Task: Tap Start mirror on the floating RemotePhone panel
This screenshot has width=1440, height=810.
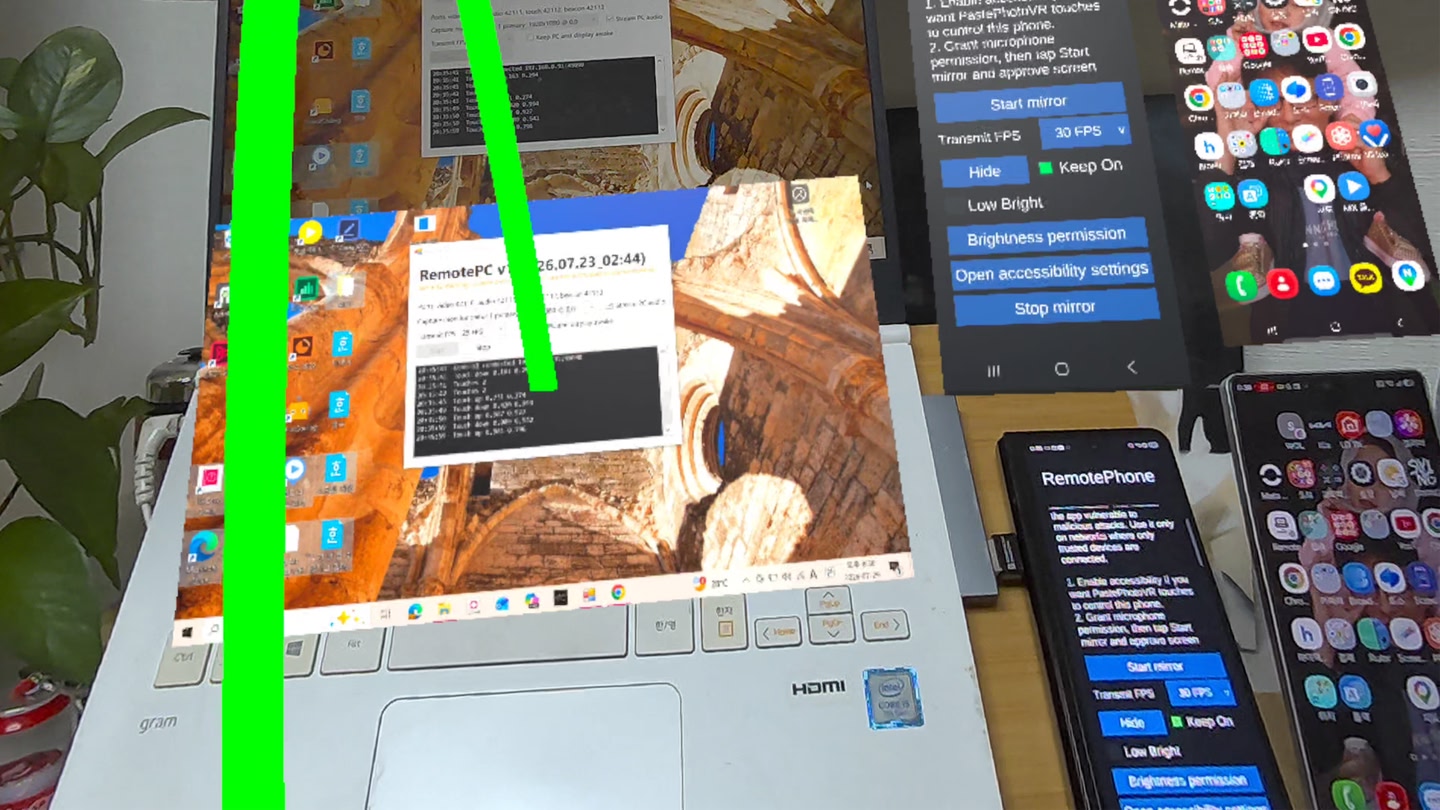Action: coord(1029,102)
